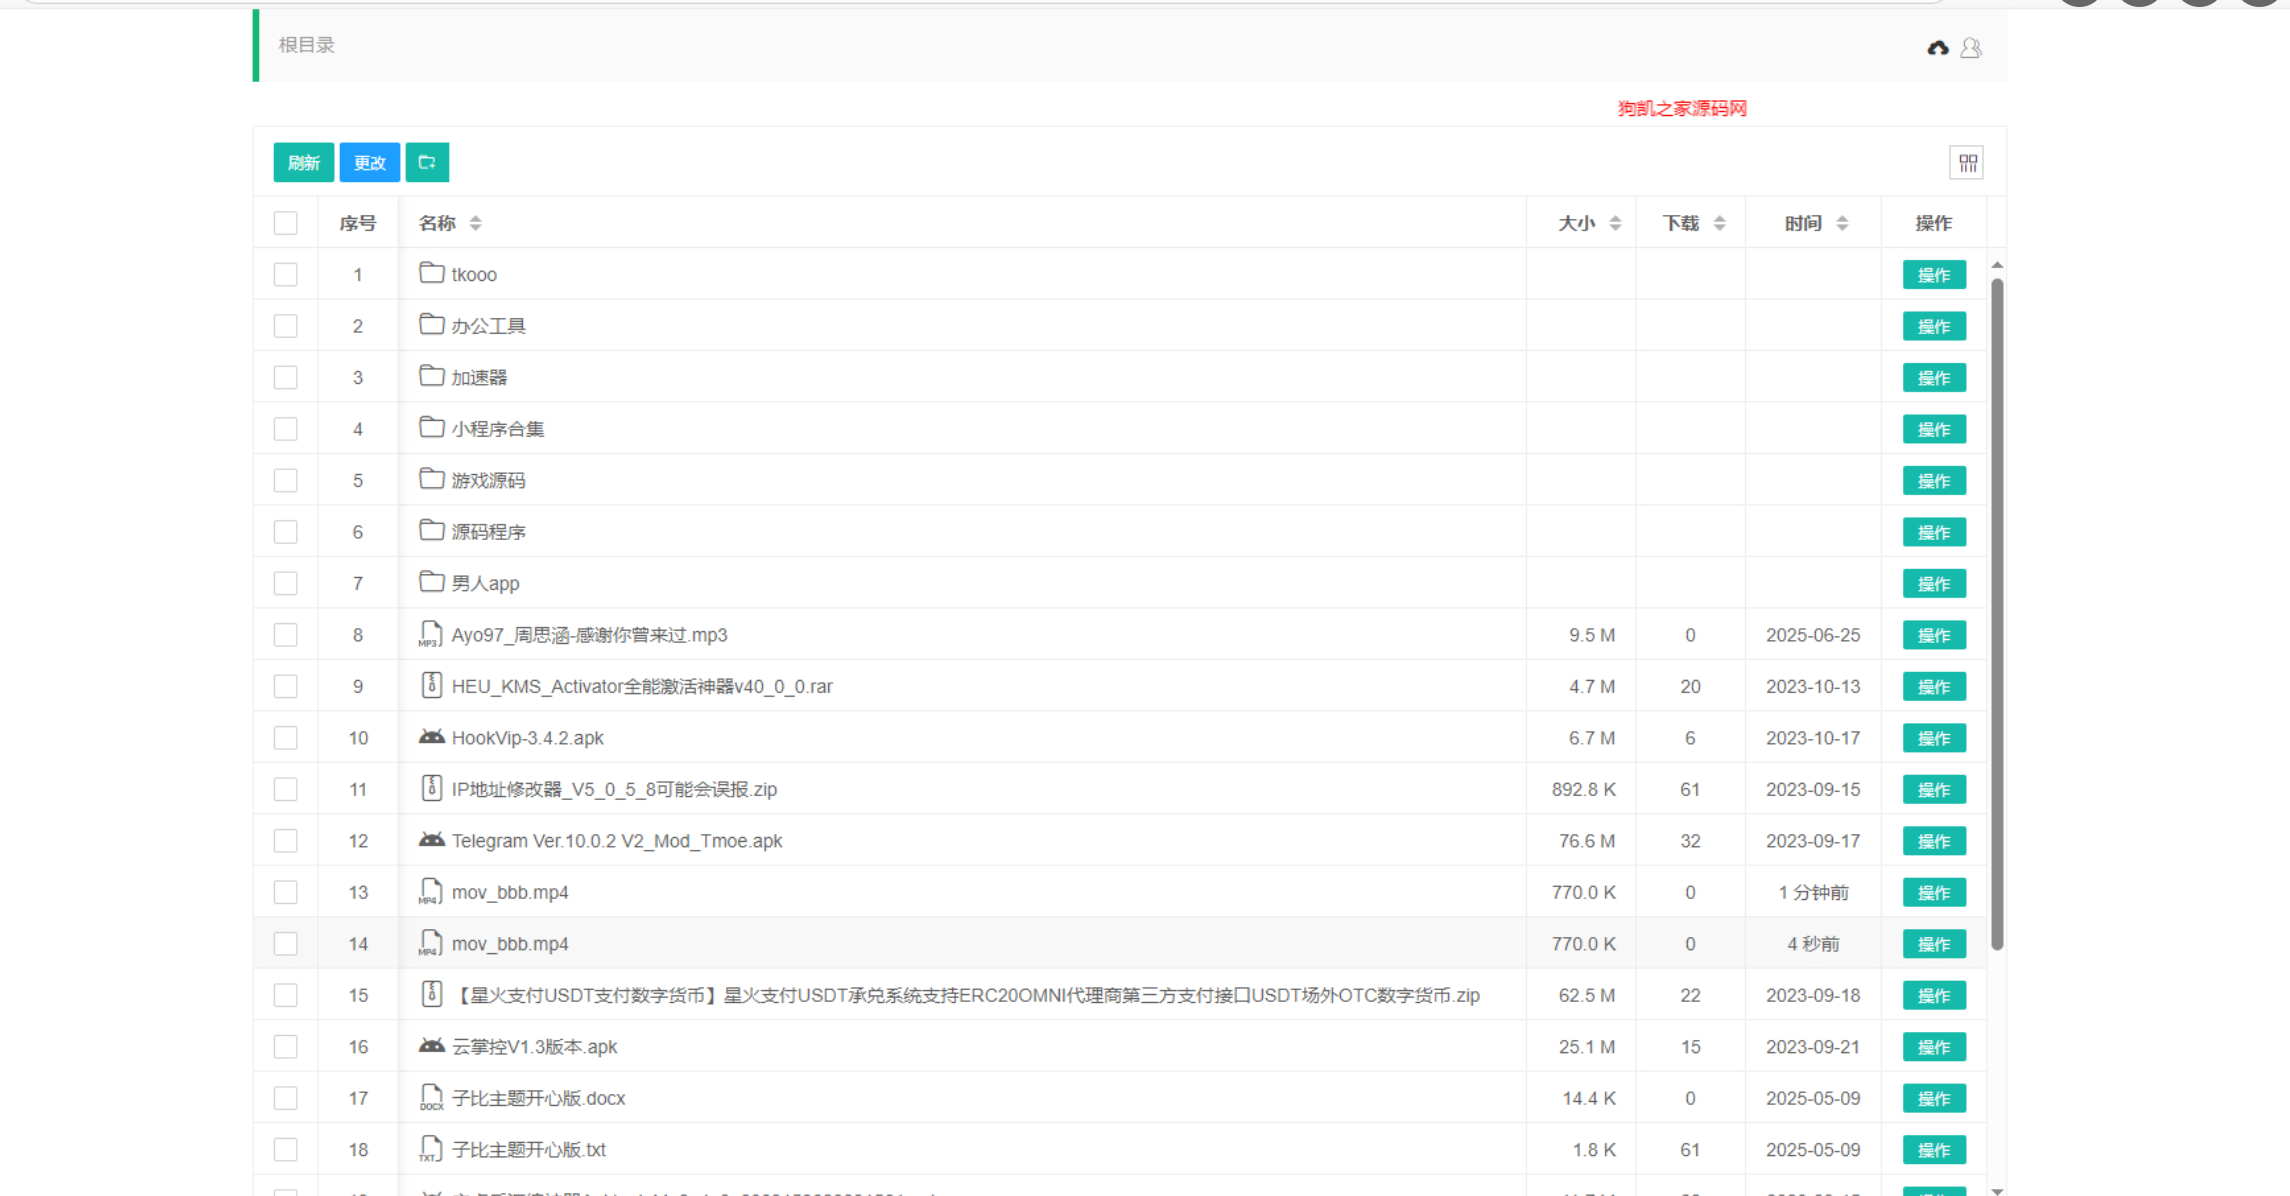
Task: Check the select-all checkbox in header
Action: coord(286,222)
